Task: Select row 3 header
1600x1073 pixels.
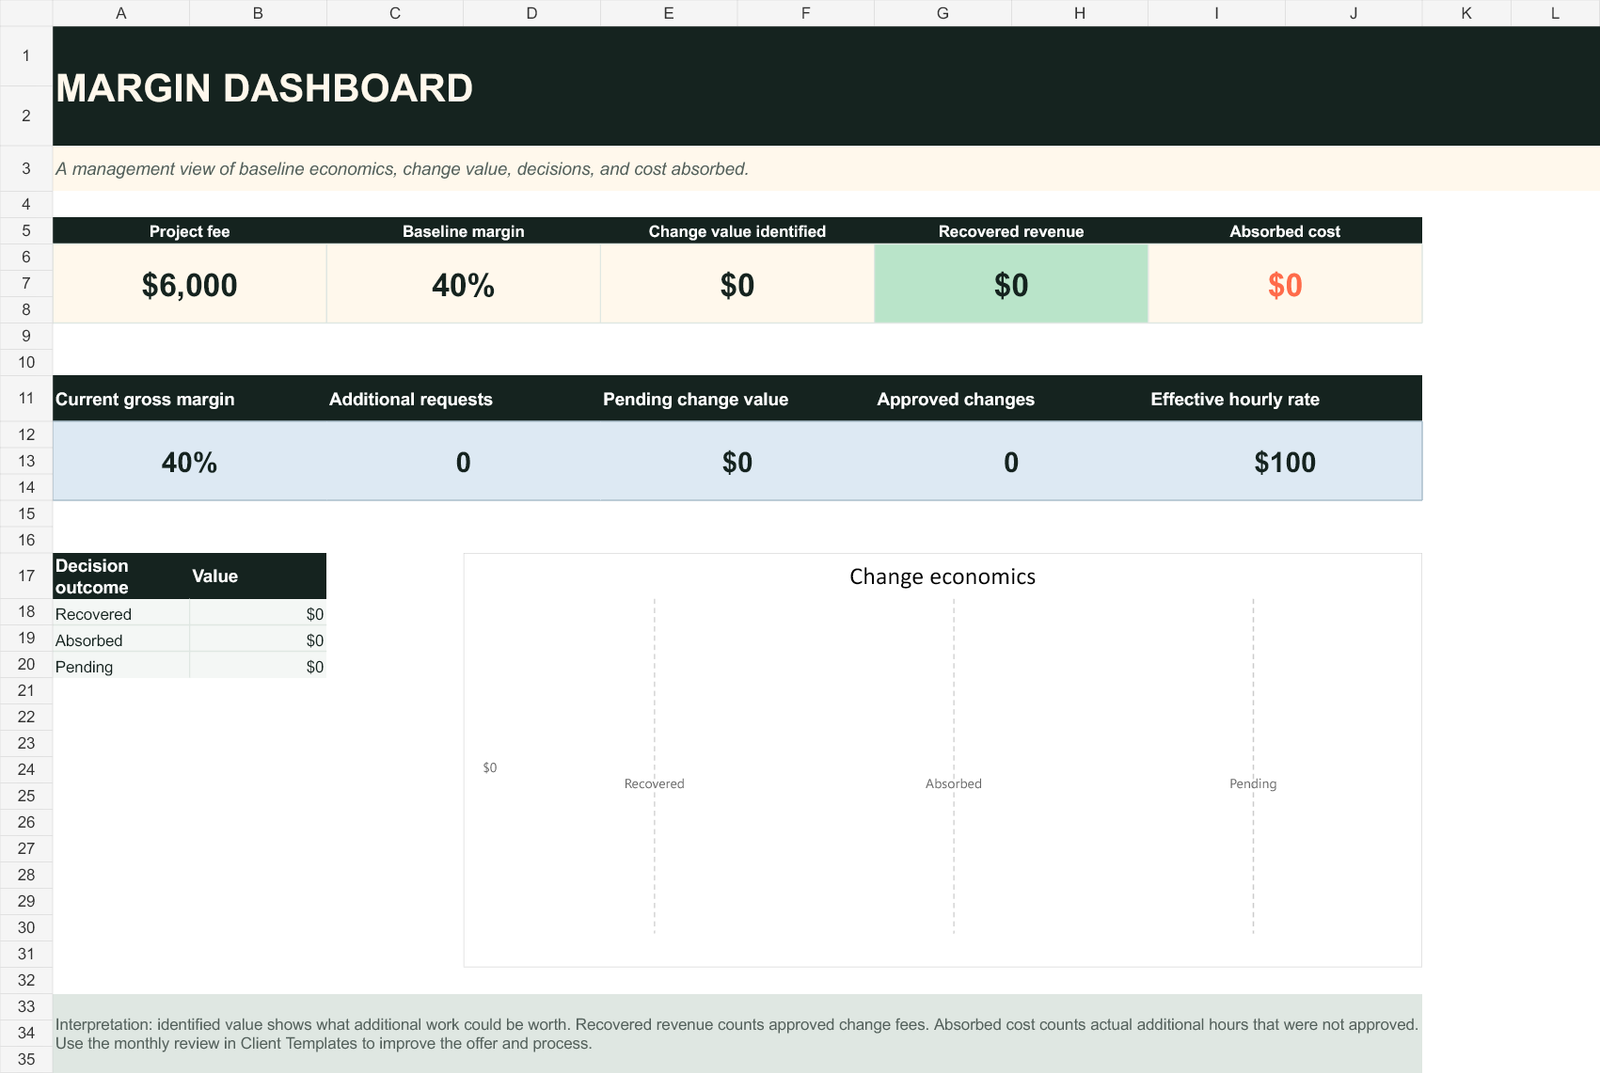Action: 26,169
